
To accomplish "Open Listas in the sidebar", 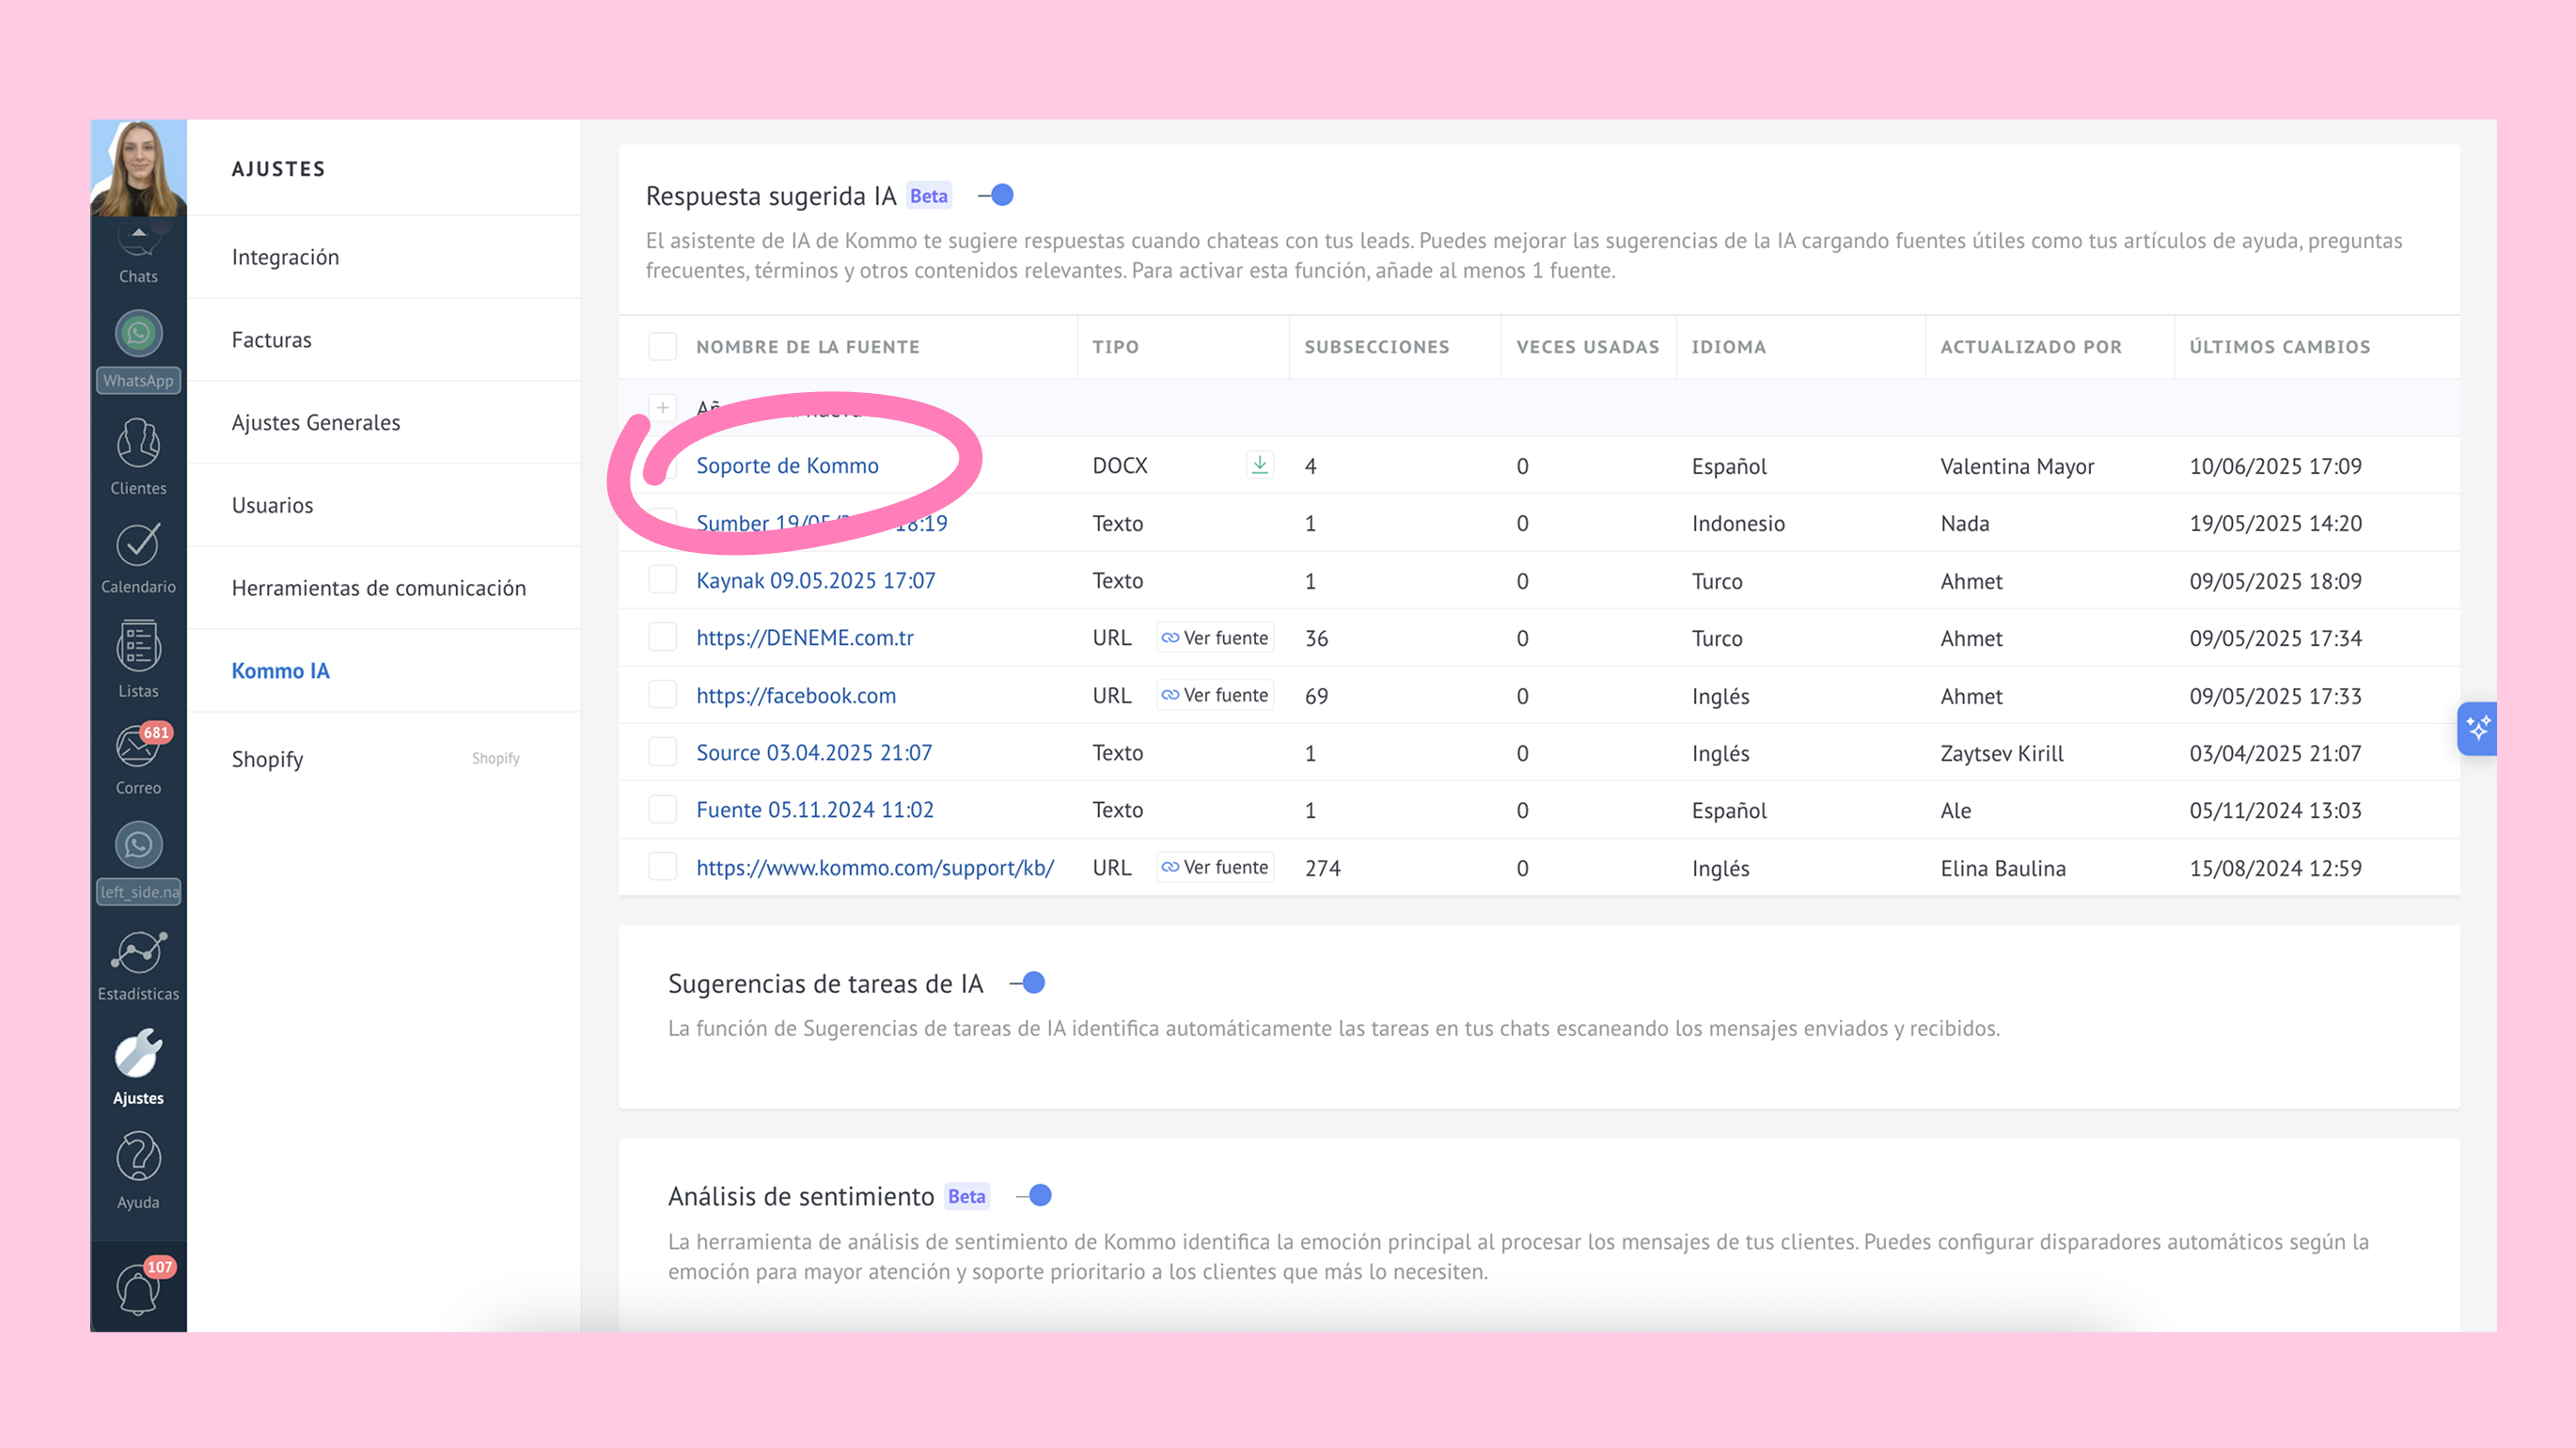I will click(x=138, y=660).
